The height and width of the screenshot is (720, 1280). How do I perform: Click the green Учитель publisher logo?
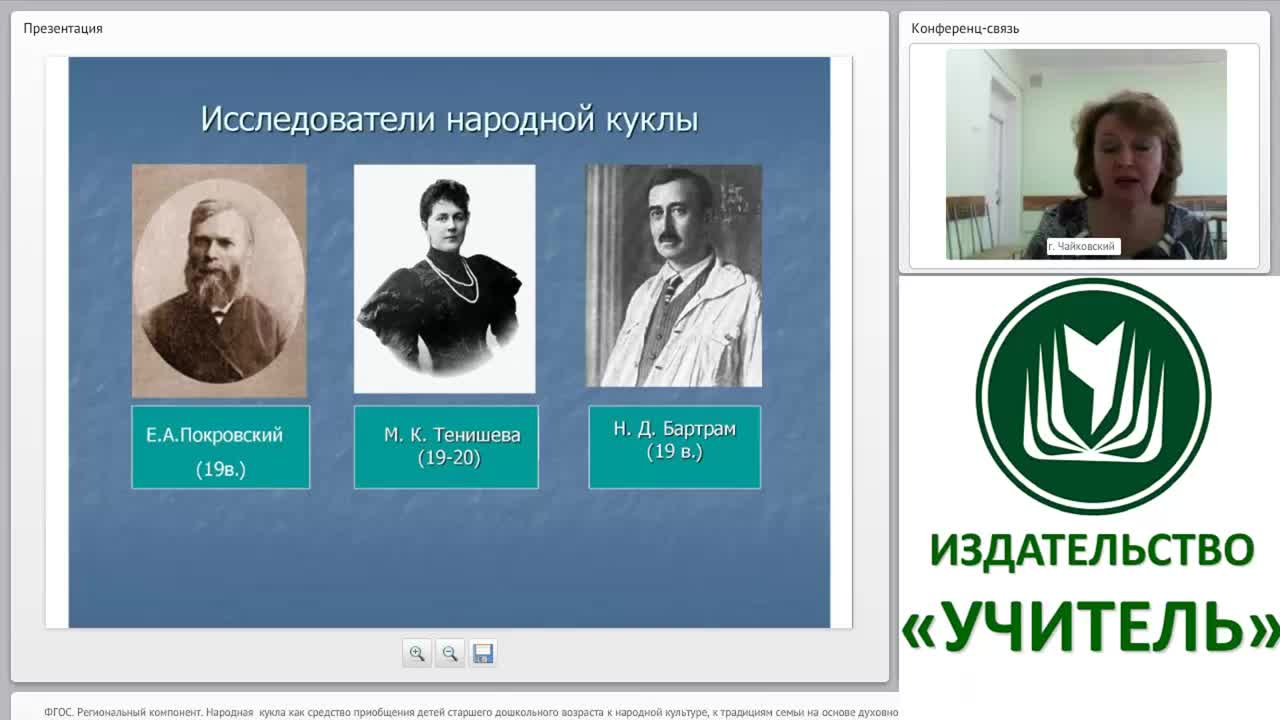tap(1094, 396)
